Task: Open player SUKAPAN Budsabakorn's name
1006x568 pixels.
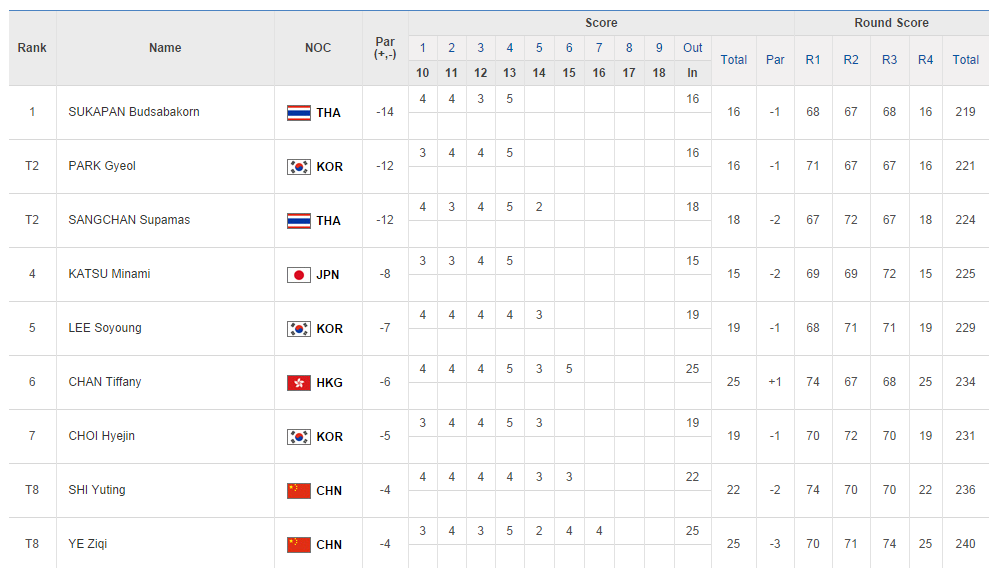Action: pos(134,112)
